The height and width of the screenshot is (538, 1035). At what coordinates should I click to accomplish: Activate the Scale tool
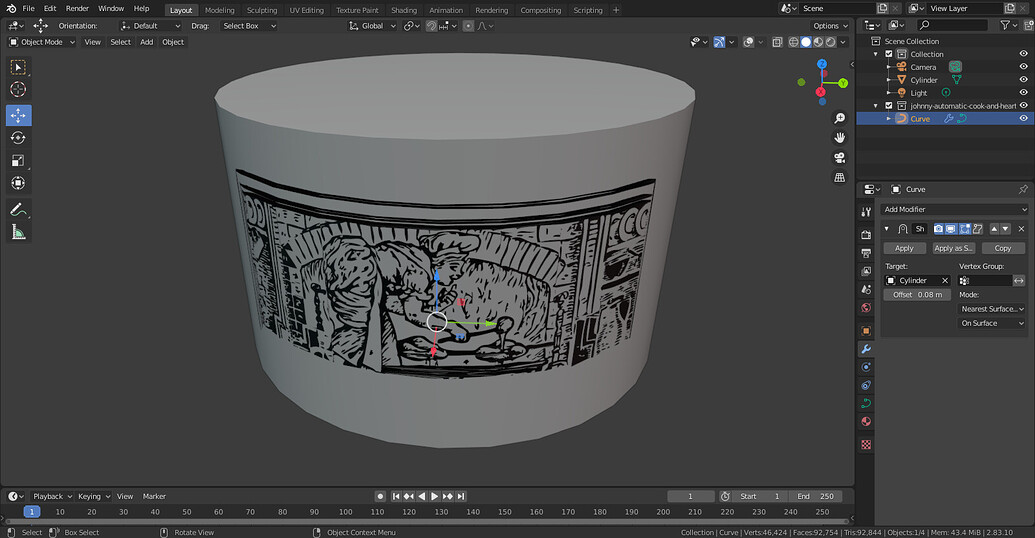(x=18, y=160)
